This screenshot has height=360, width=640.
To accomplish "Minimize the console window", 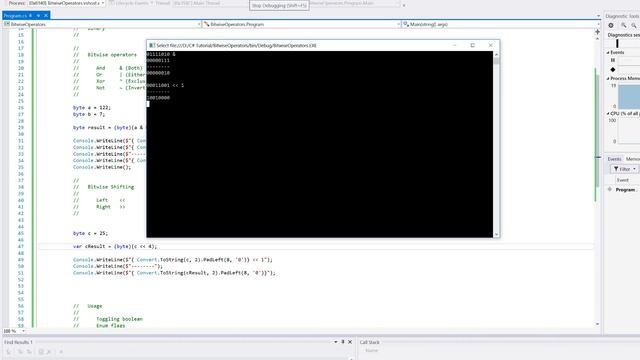I will coord(454,45).
